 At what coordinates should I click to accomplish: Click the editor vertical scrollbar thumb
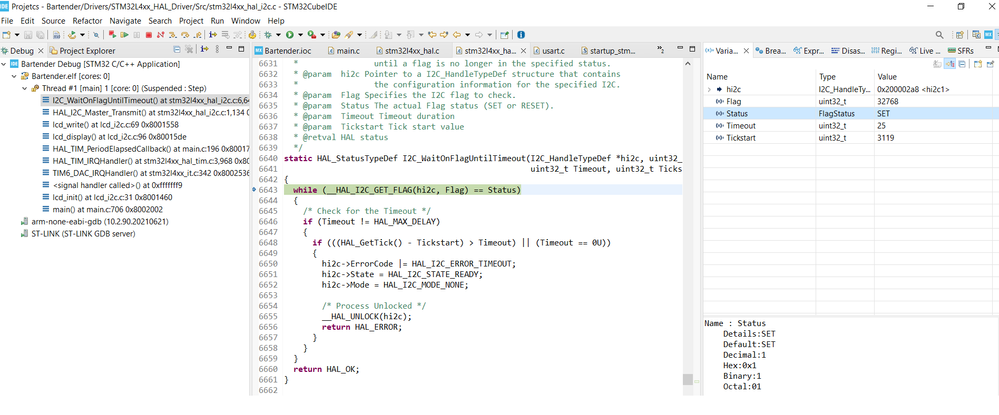(x=687, y=379)
